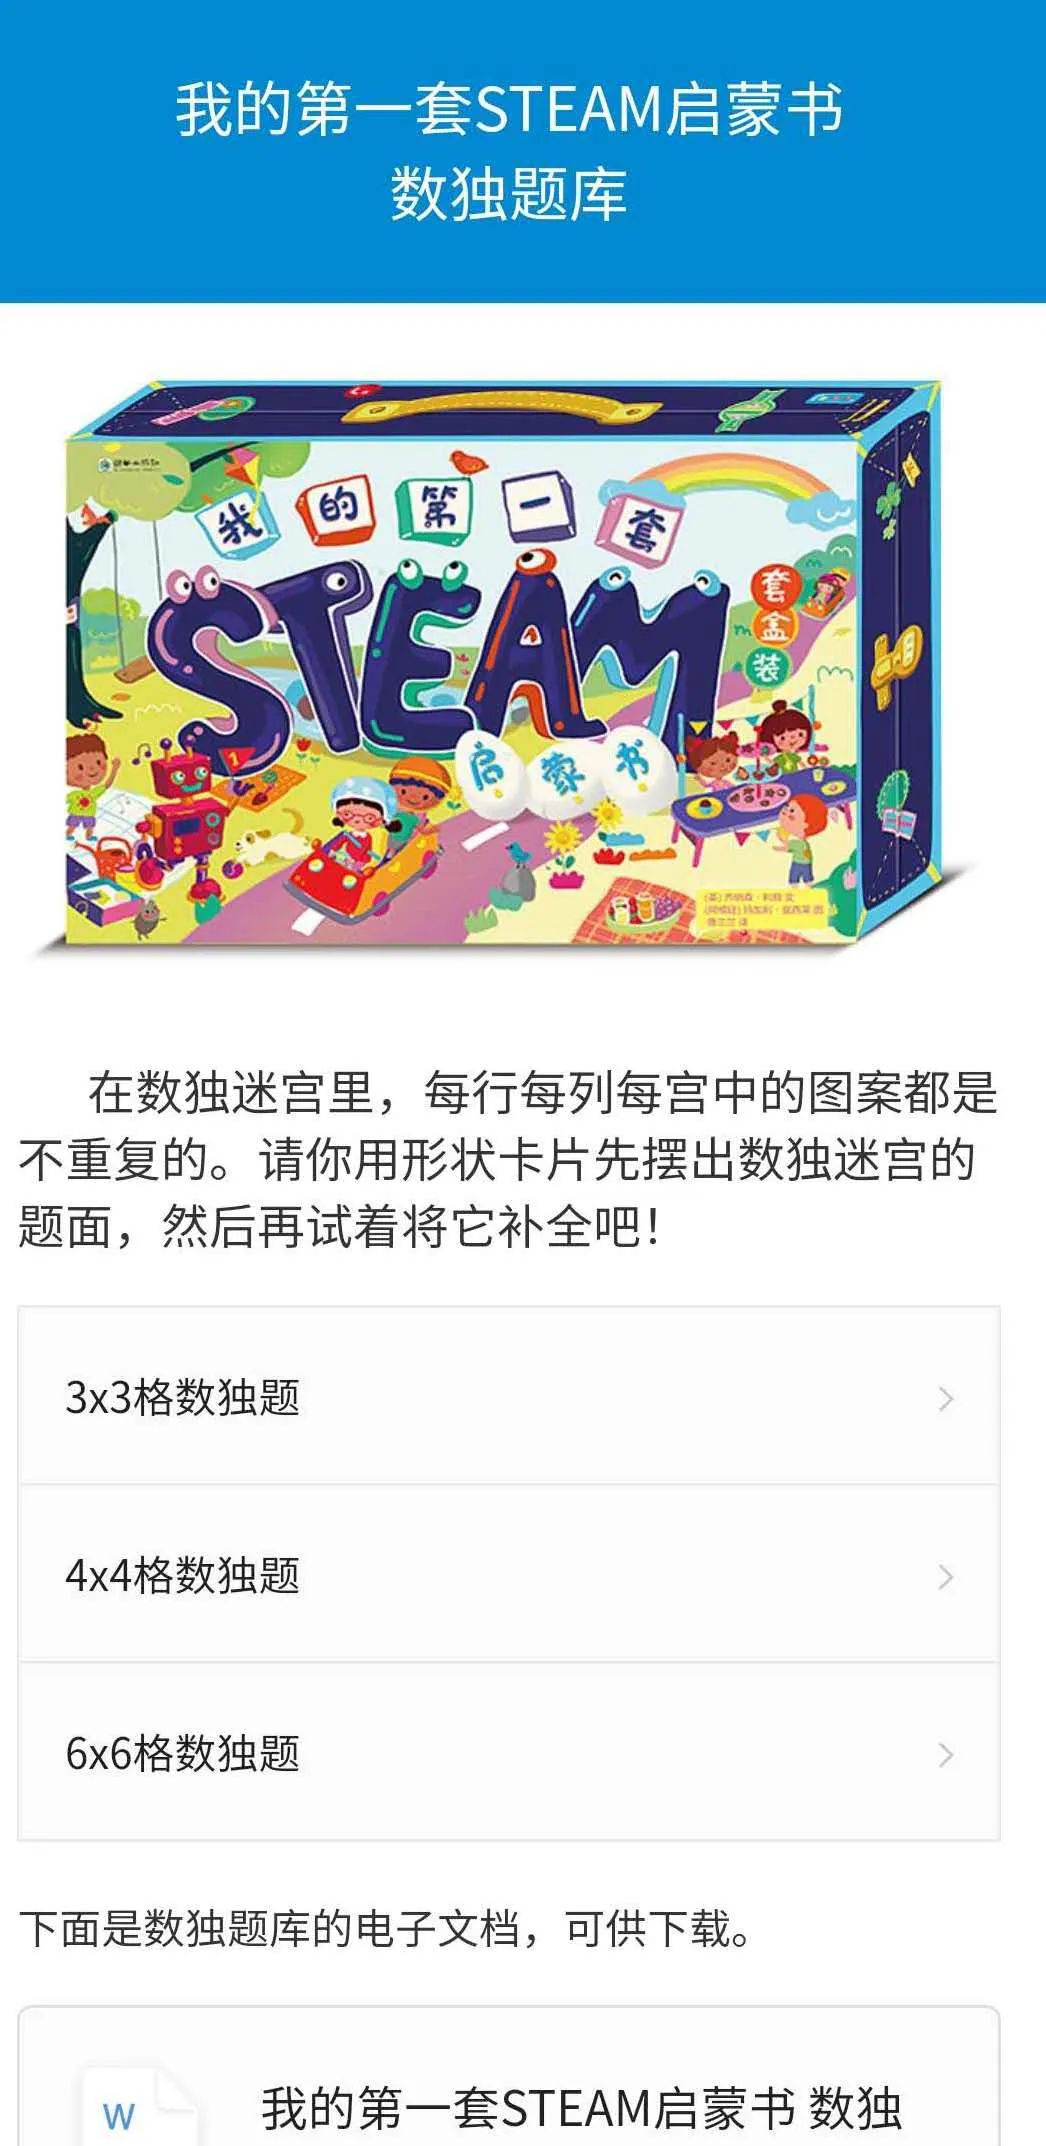This screenshot has height=2146, width=1046.
Task: Open the 3x3格数独题 list item
Action: click(509, 1396)
